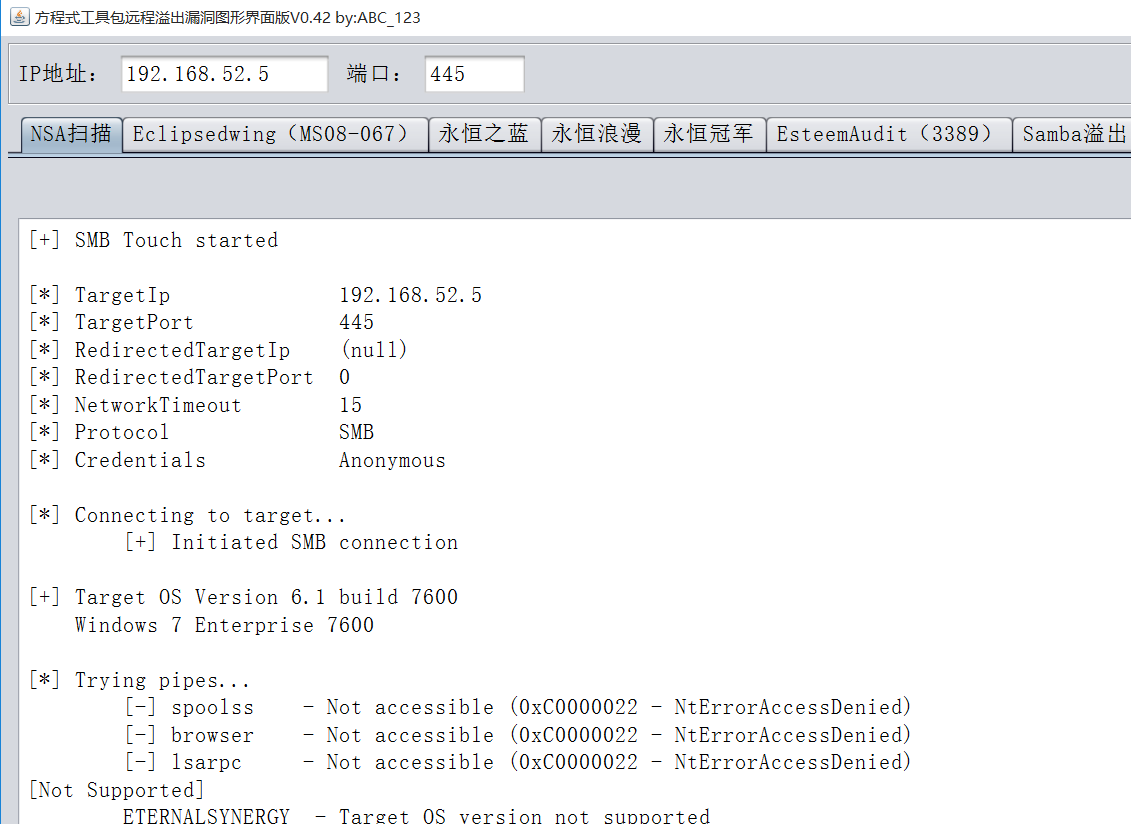
Task: Click the IP地址 label
Action: (x=57, y=74)
